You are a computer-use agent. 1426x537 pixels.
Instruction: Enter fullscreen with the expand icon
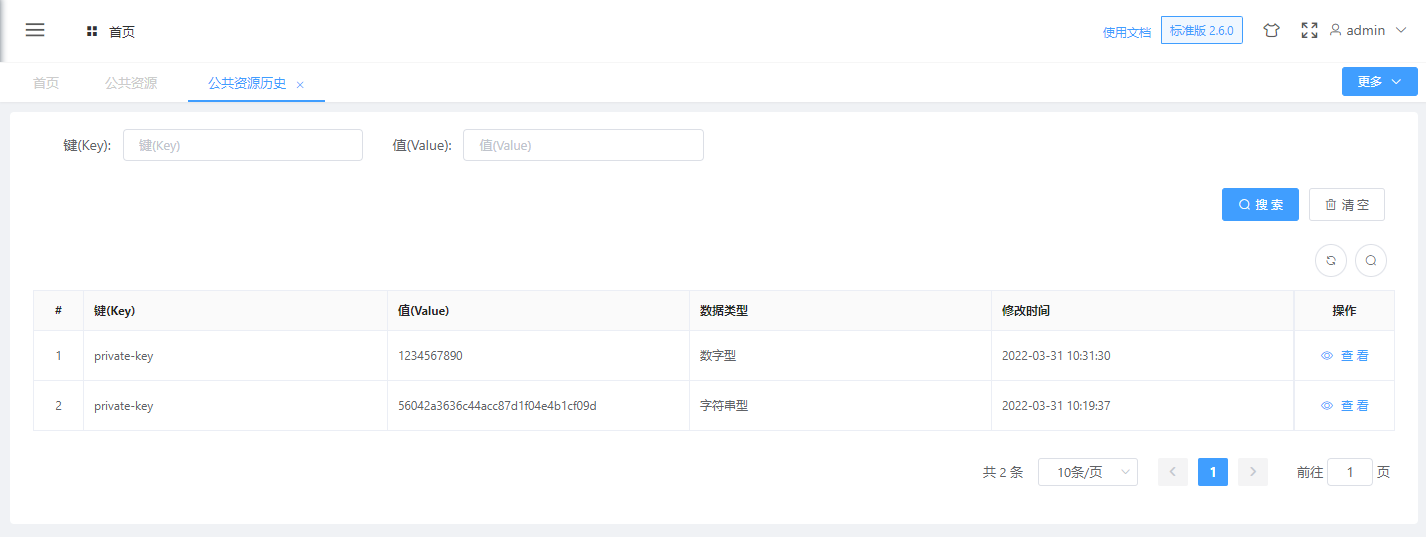1309,30
